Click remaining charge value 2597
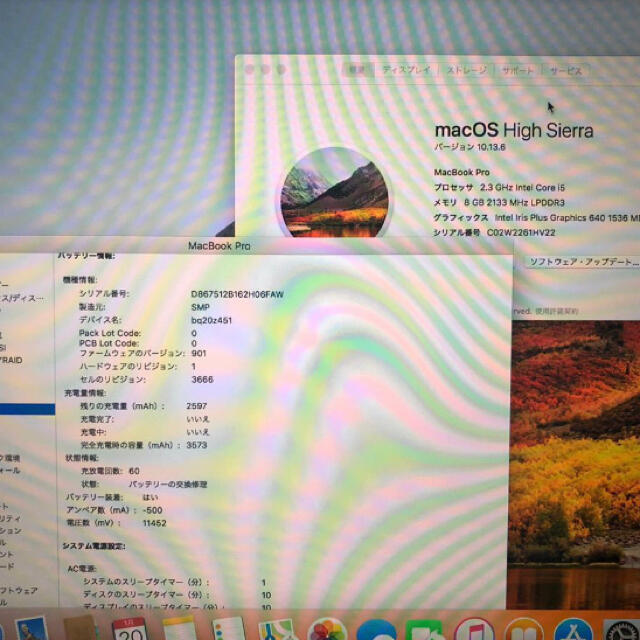The height and width of the screenshot is (640, 640). [x=197, y=406]
